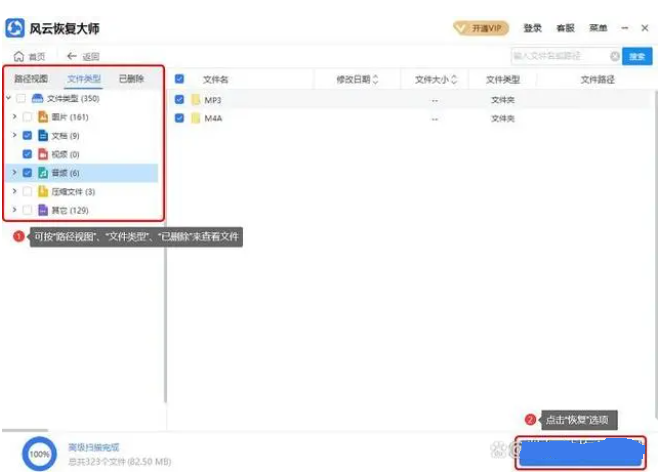Check the 图片 (161) checkbox
The image size is (660, 474).
pos(27,117)
